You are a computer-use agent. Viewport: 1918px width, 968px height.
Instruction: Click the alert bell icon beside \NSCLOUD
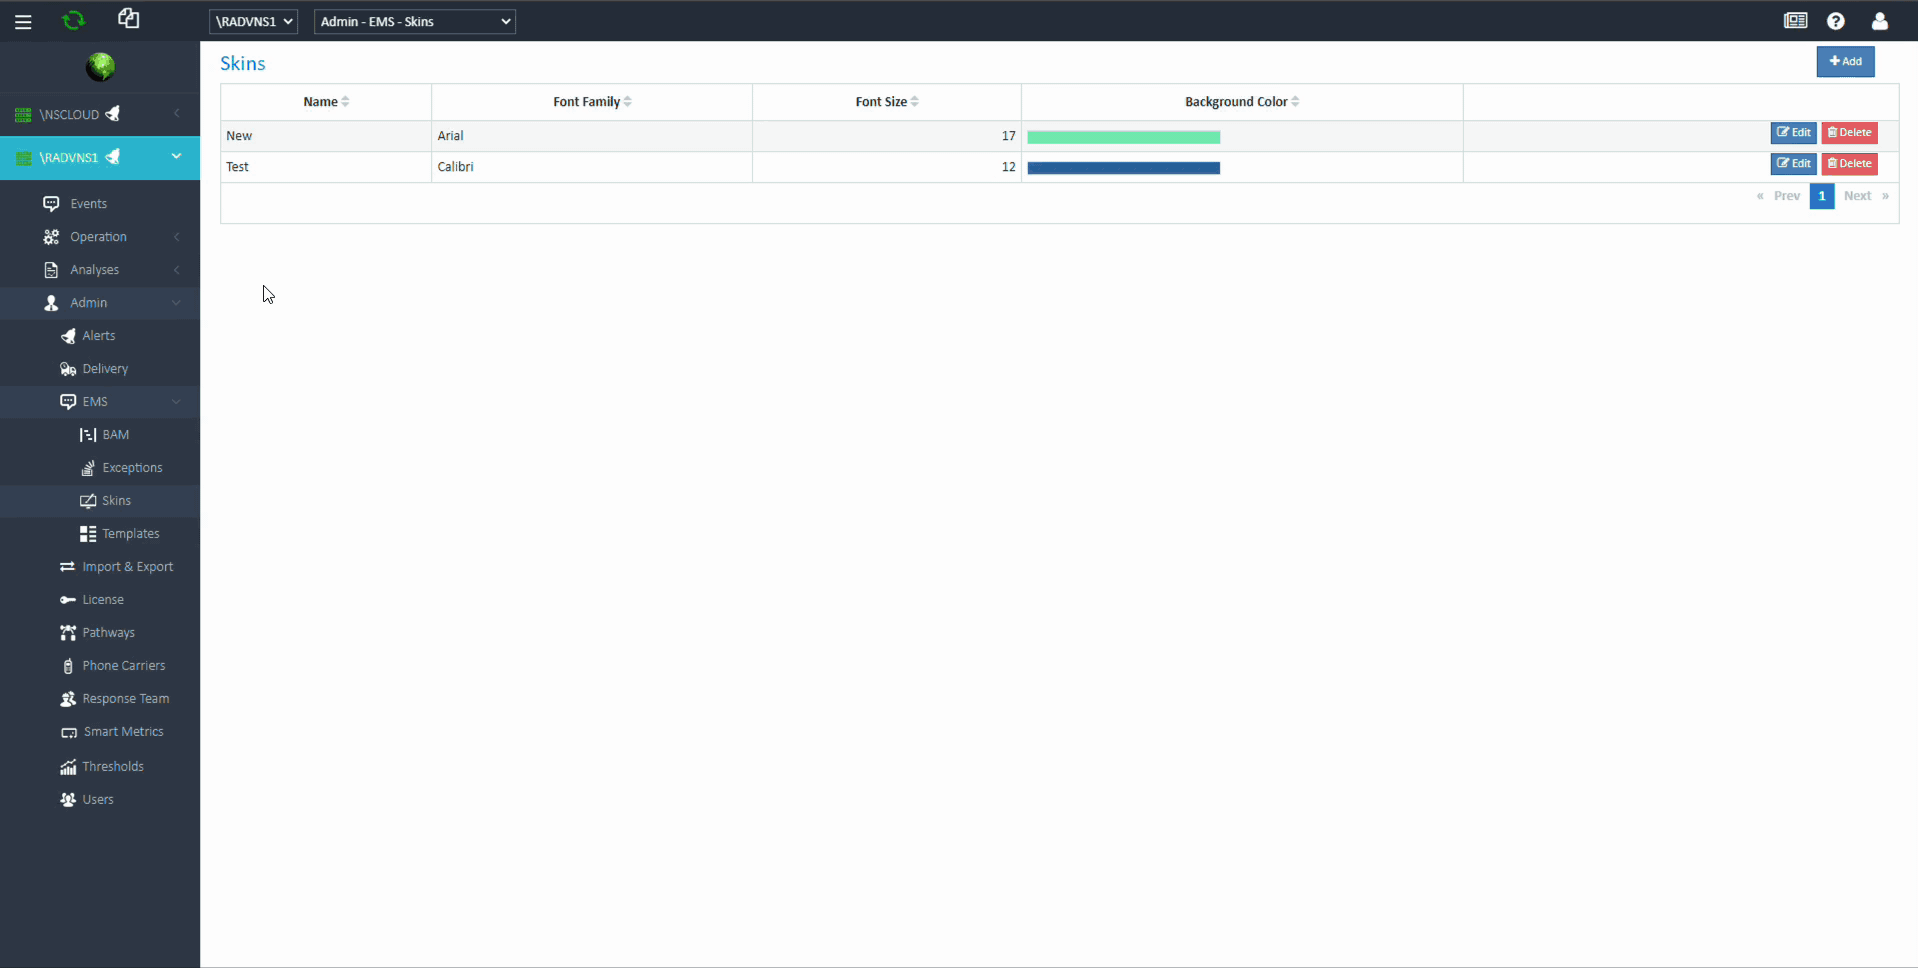pyautogui.click(x=113, y=114)
